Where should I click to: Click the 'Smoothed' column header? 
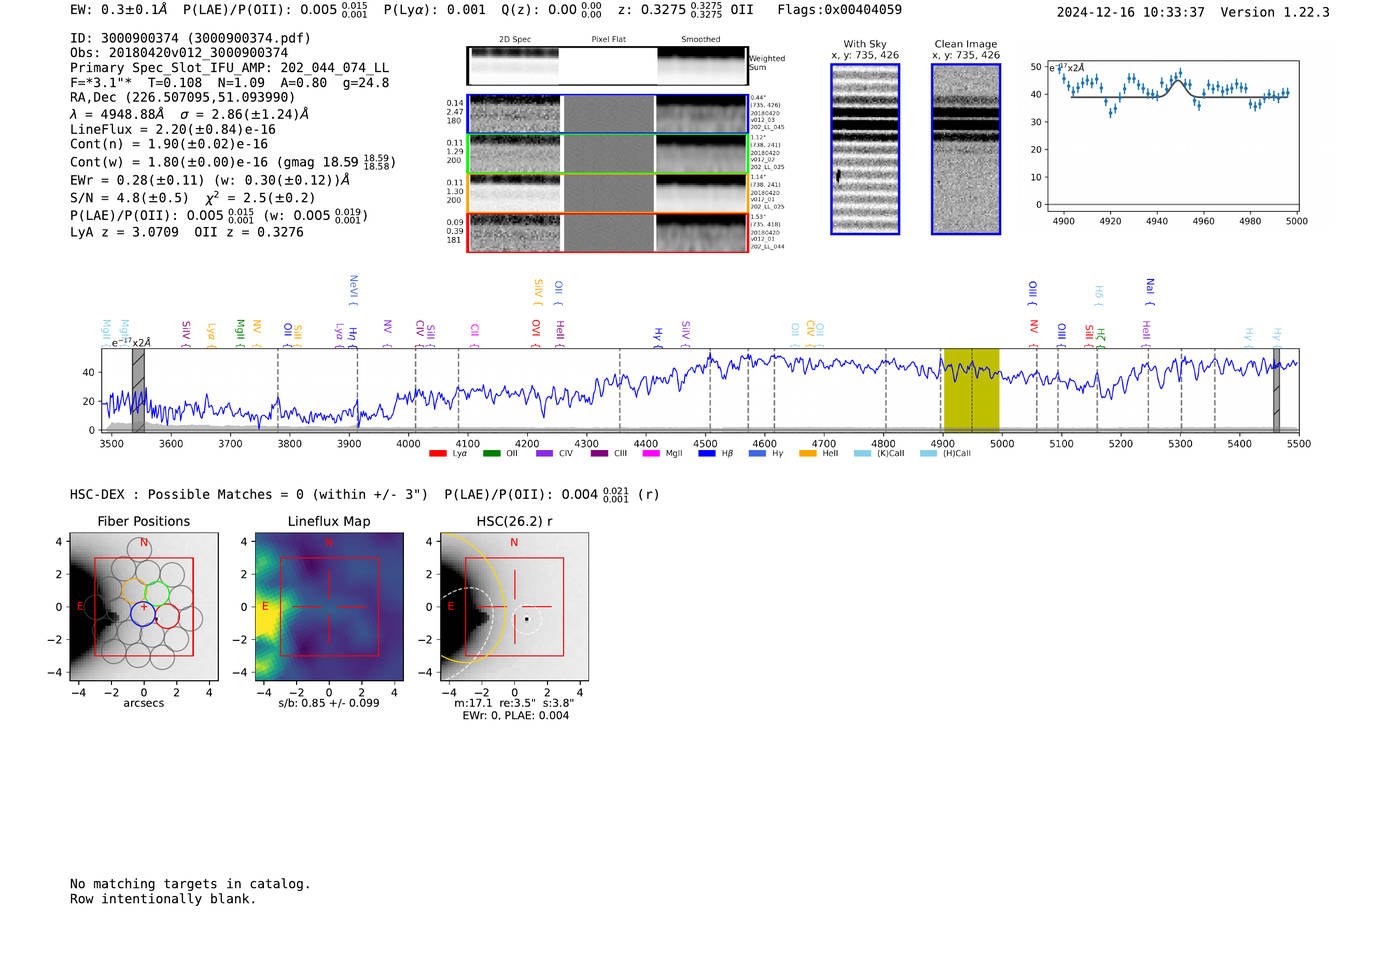click(x=700, y=39)
